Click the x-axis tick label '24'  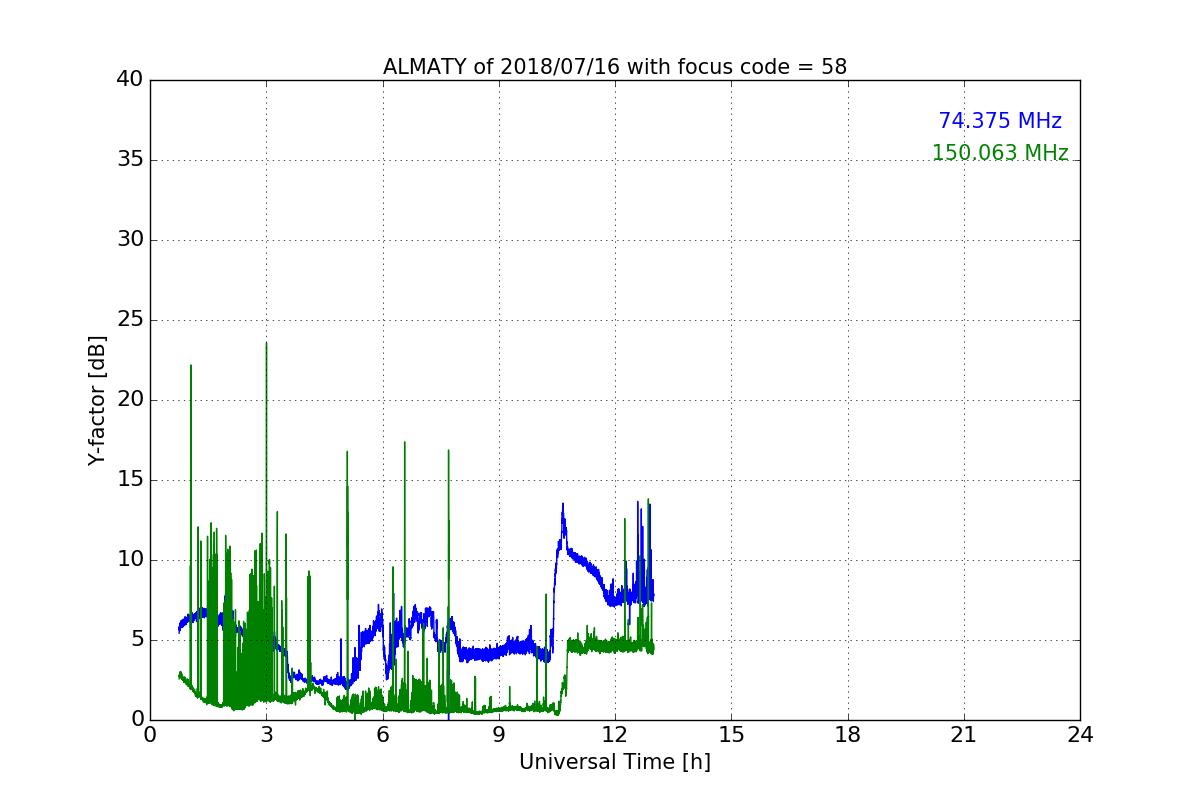click(x=1080, y=735)
